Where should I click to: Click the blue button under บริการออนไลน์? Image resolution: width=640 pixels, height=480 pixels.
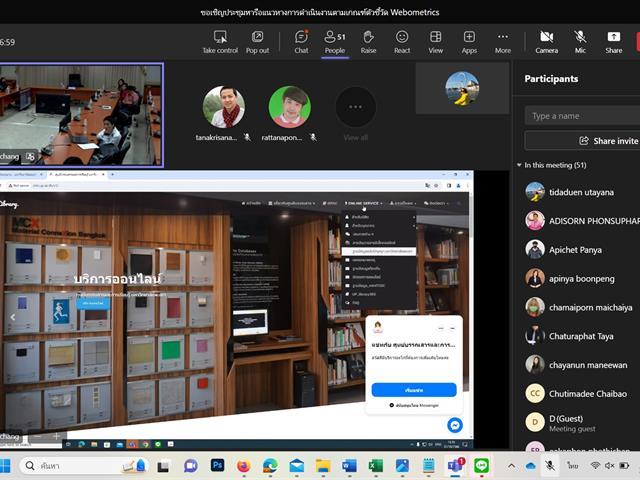[x=93, y=303]
